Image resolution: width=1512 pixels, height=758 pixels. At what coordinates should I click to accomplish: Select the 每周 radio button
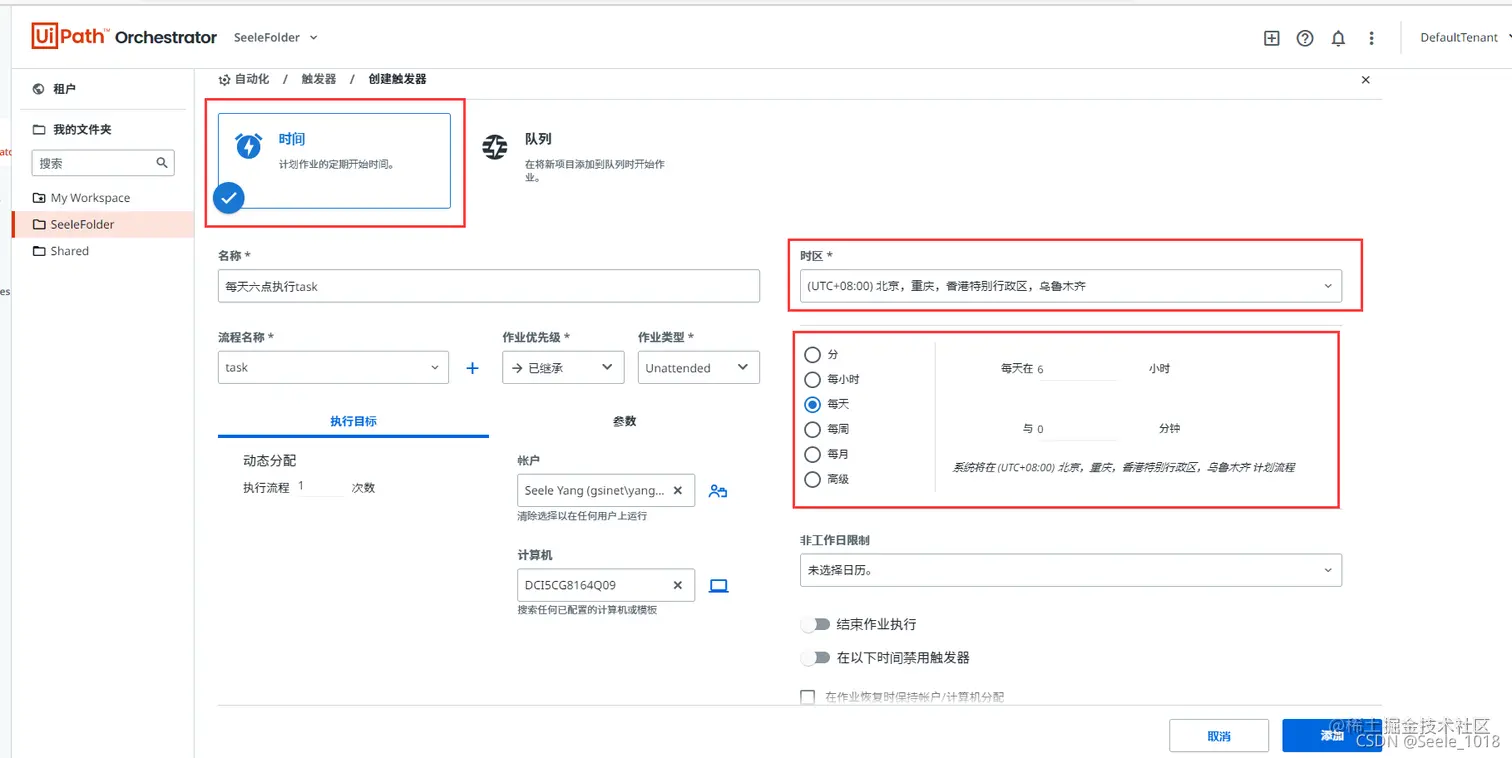[811, 429]
